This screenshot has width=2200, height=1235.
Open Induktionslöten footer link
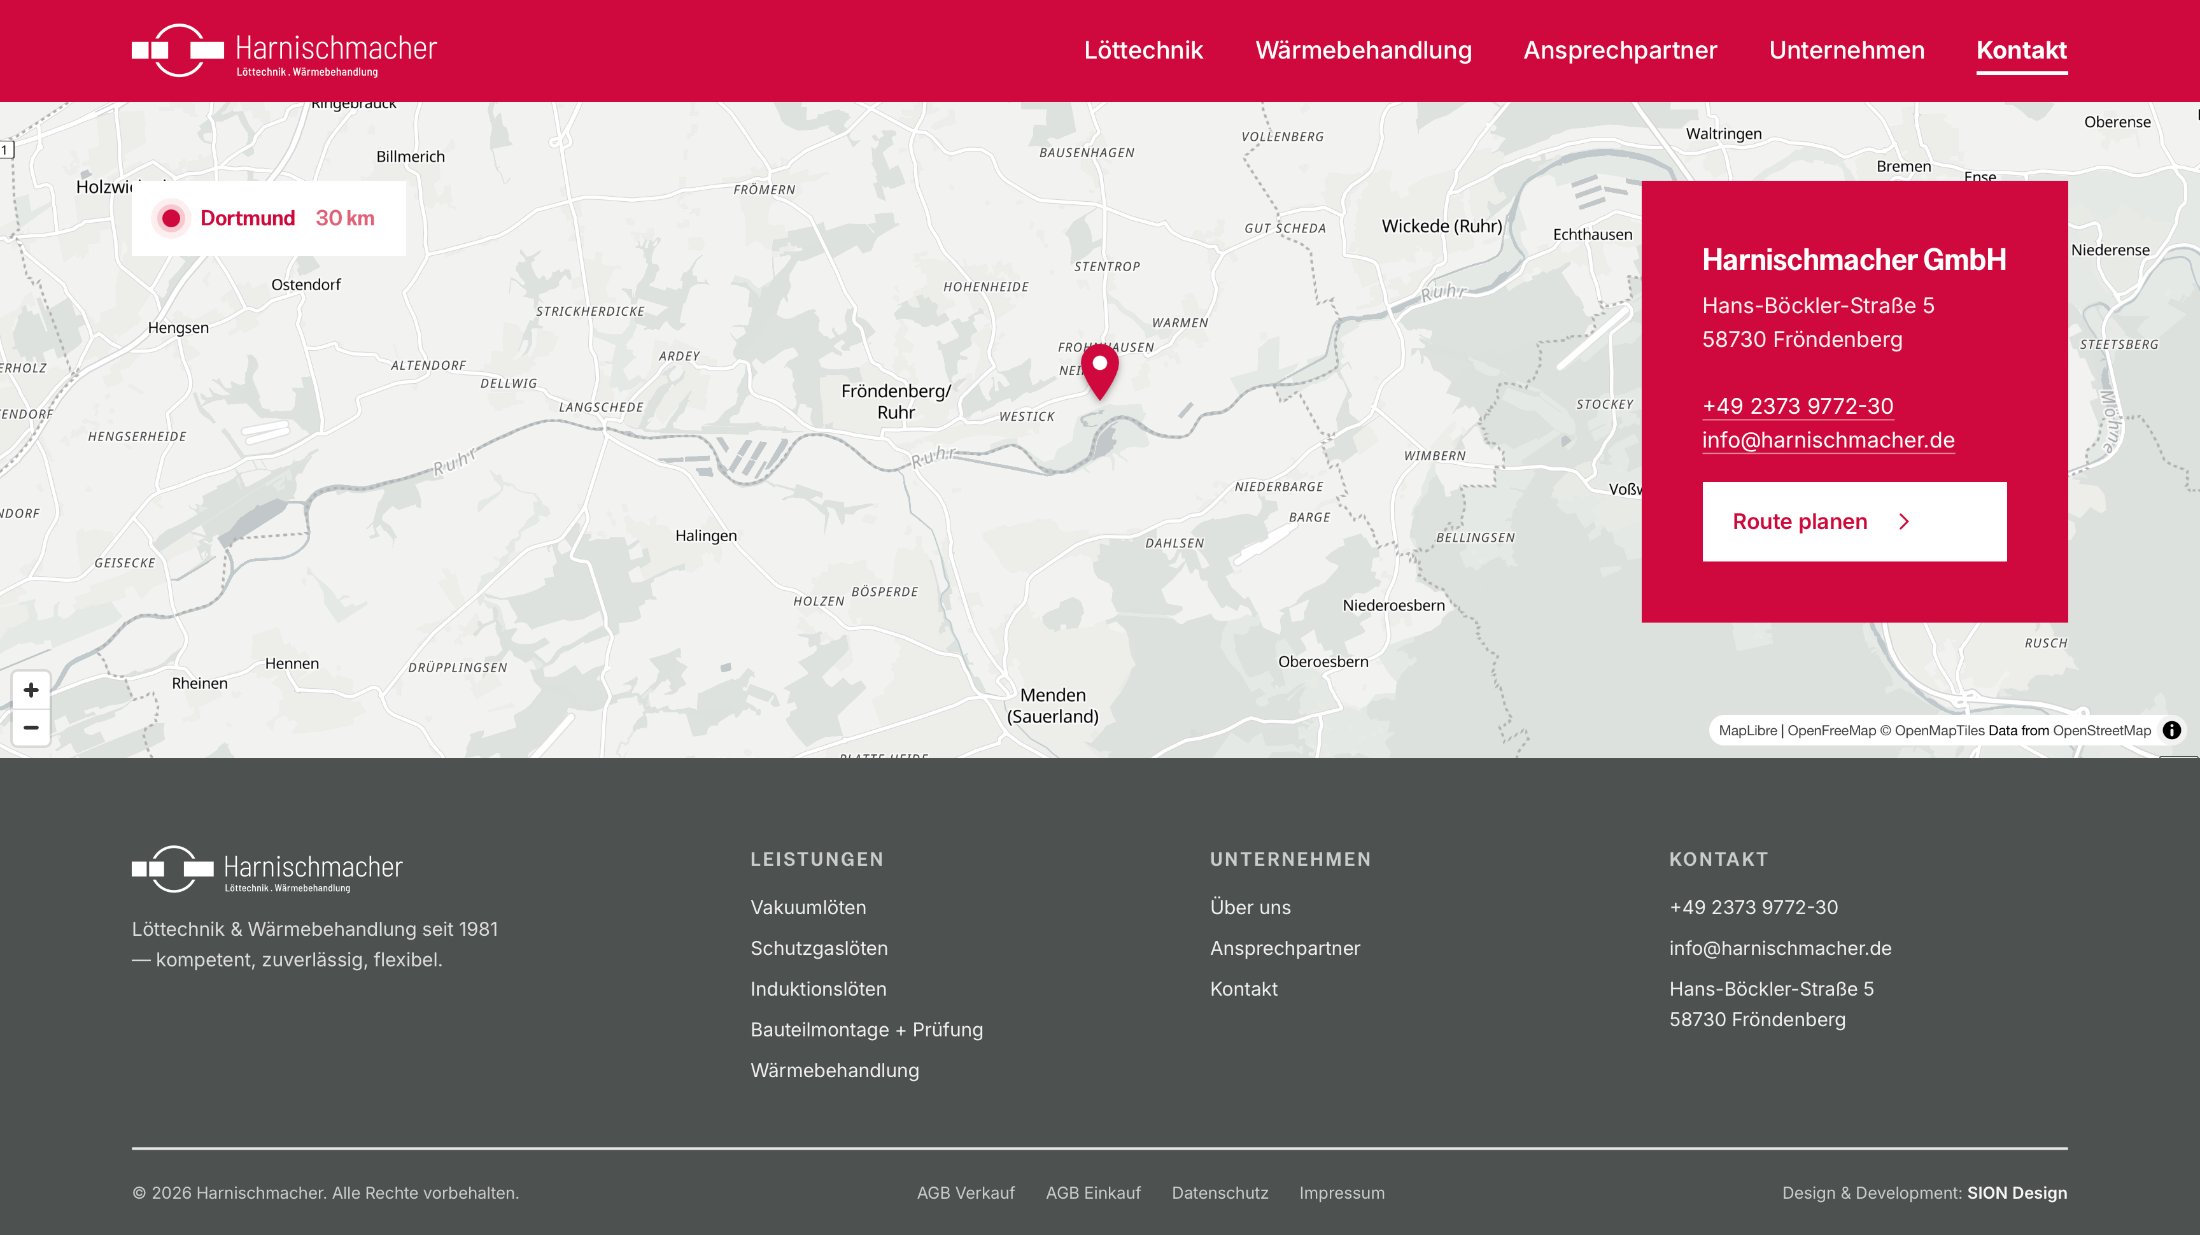(818, 989)
